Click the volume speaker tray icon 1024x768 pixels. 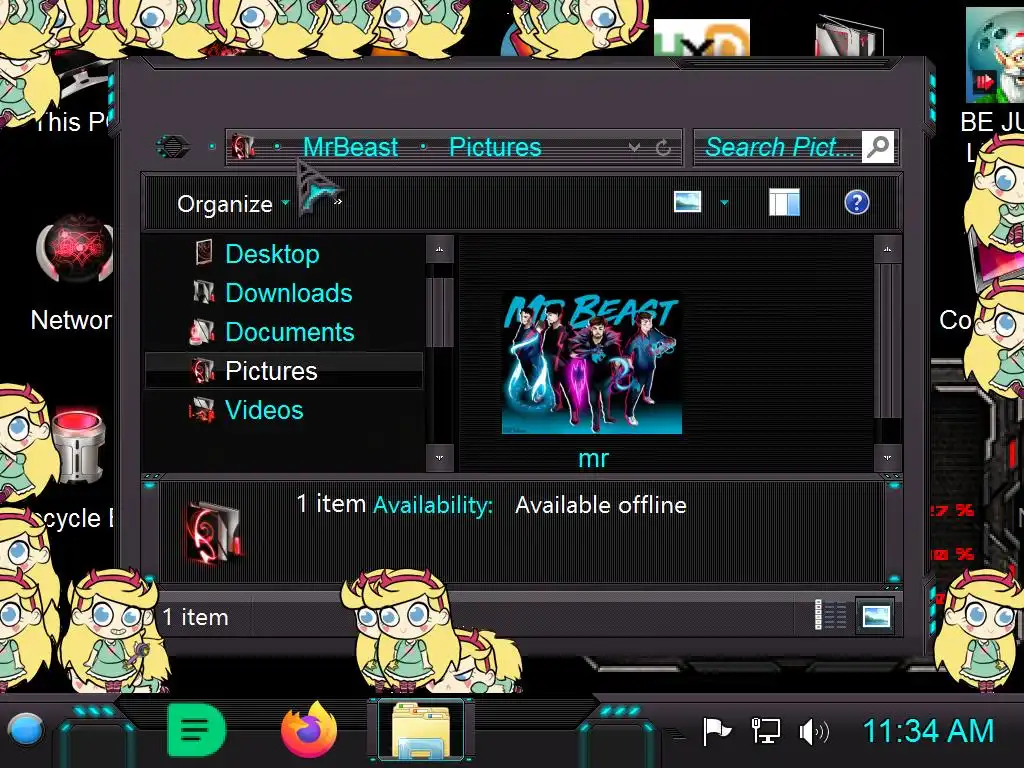814,732
